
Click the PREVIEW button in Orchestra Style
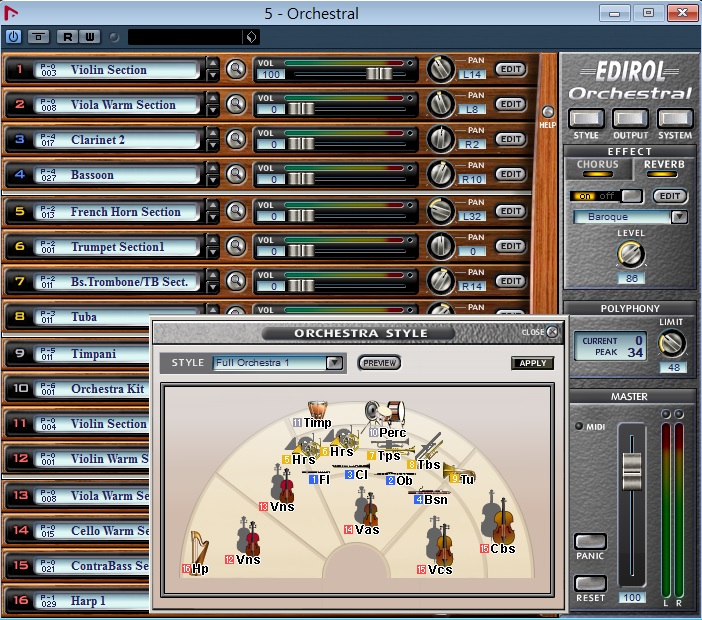point(379,363)
